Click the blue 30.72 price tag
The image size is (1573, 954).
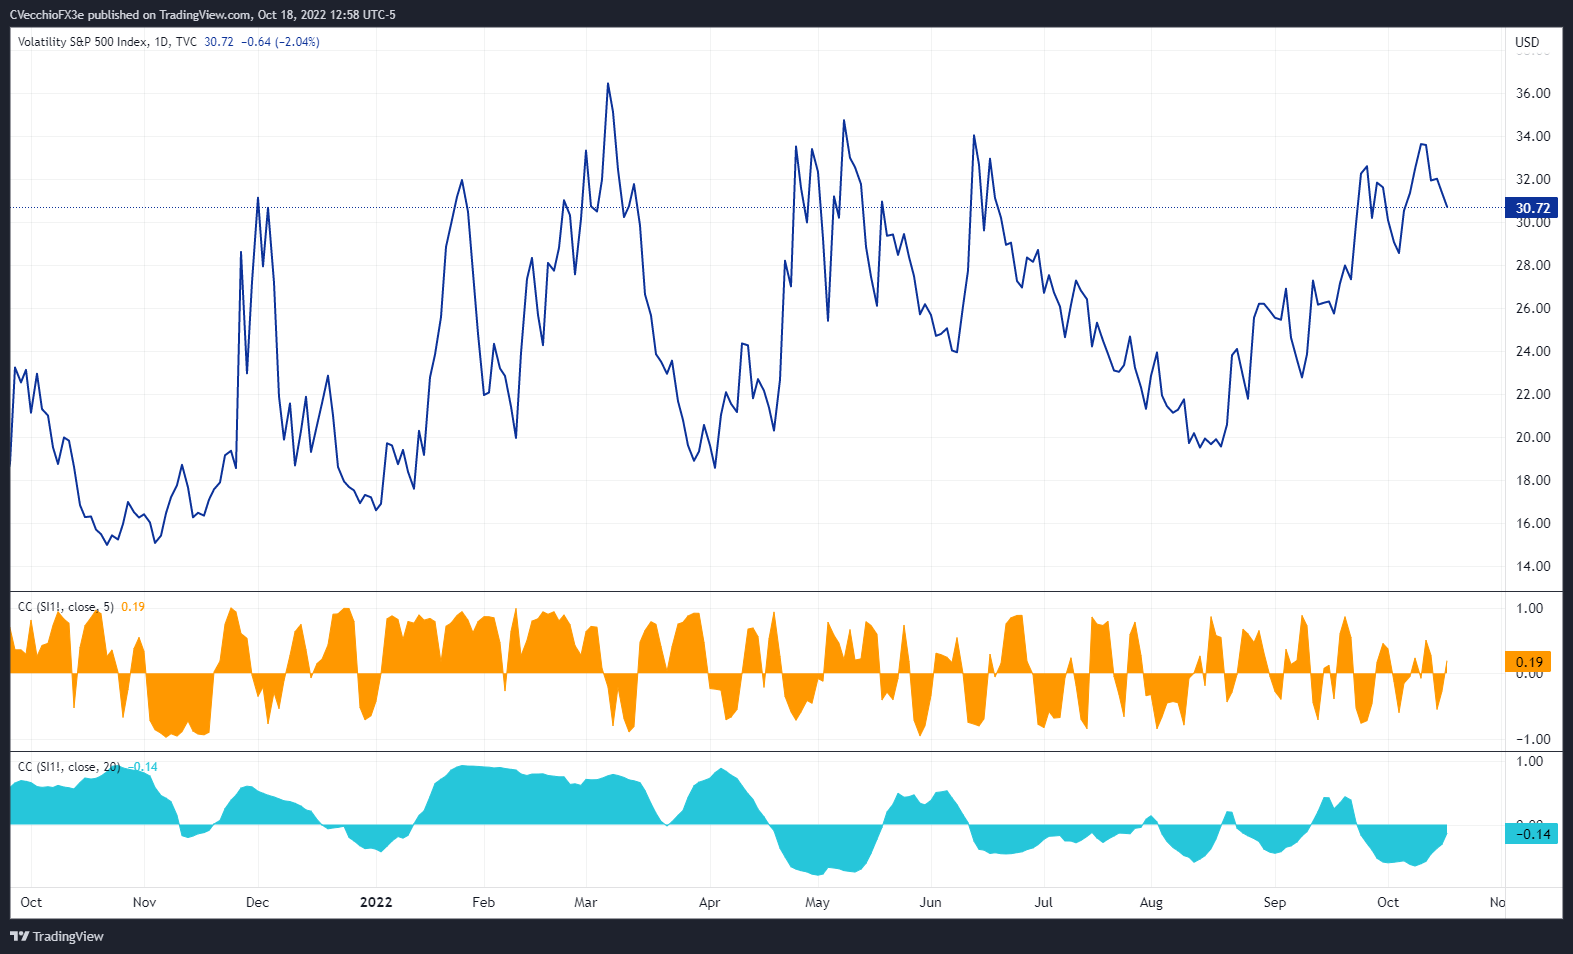point(1532,208)
